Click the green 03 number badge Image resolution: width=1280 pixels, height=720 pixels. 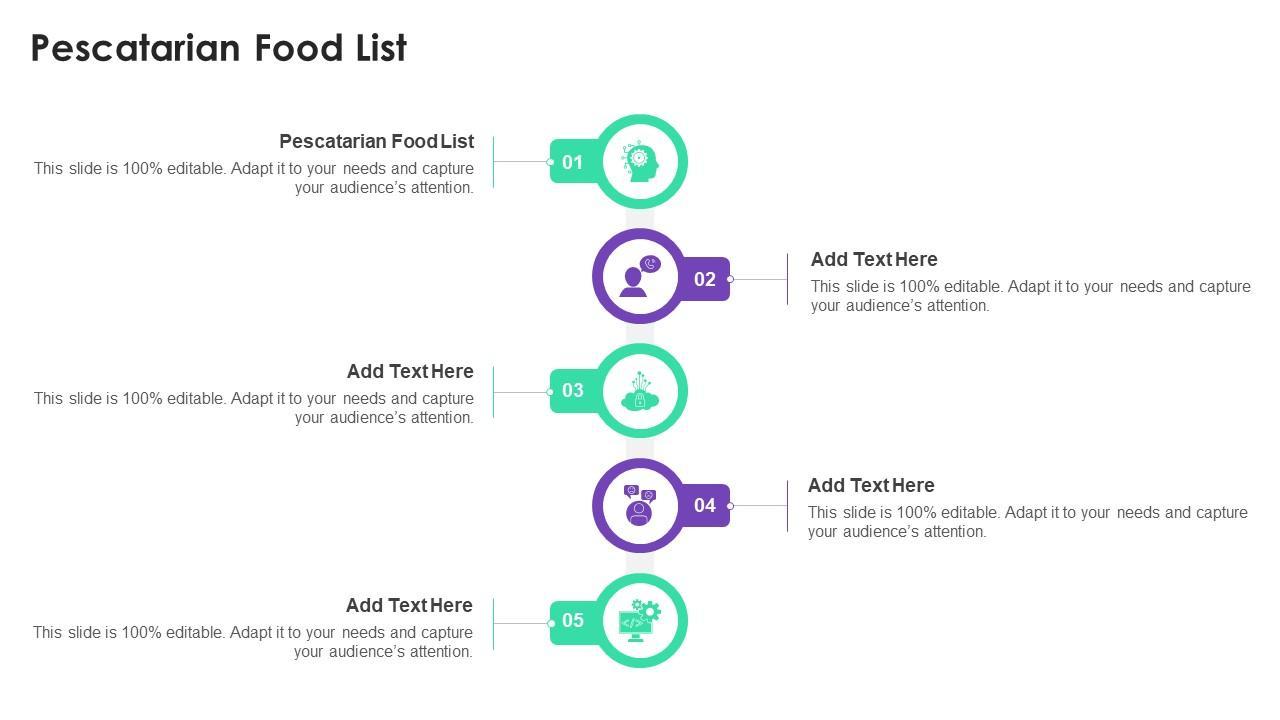[572, 390]
